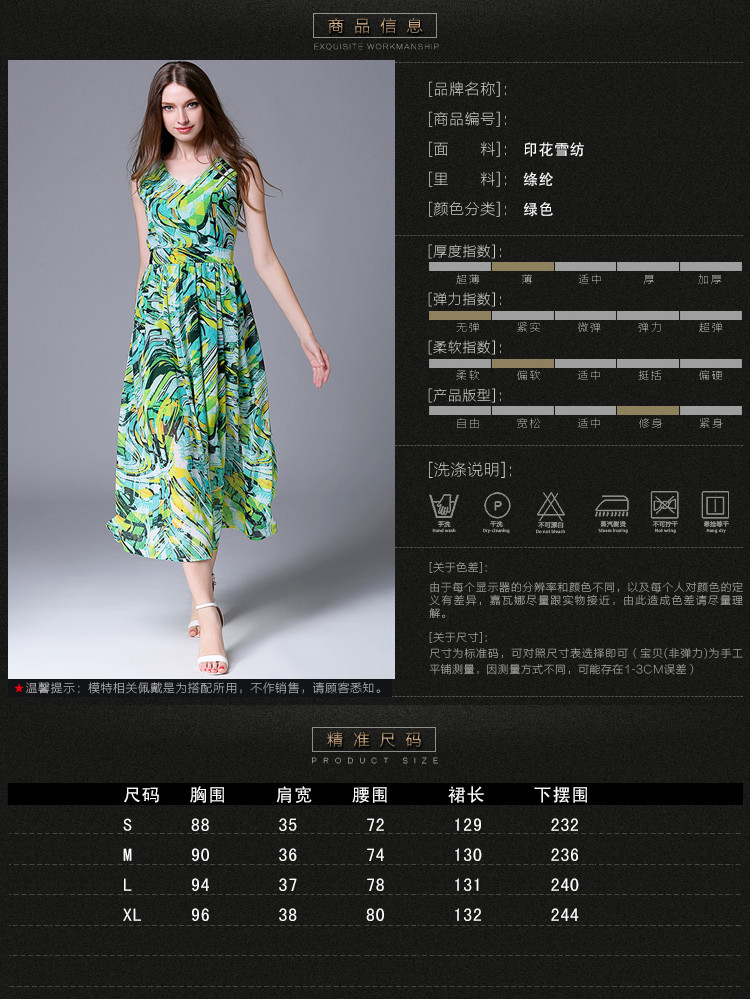
Task: Click the XL size row label
Action: pos(132,915)
